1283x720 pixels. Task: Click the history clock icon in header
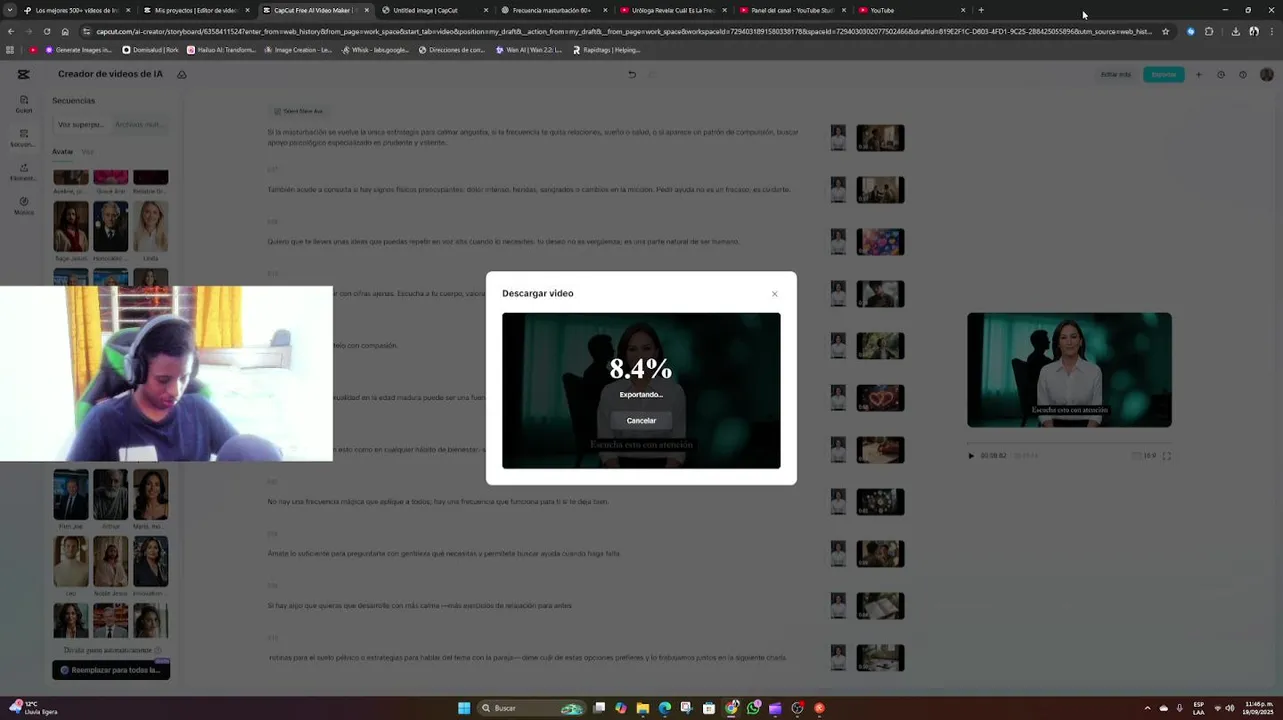1221,74
